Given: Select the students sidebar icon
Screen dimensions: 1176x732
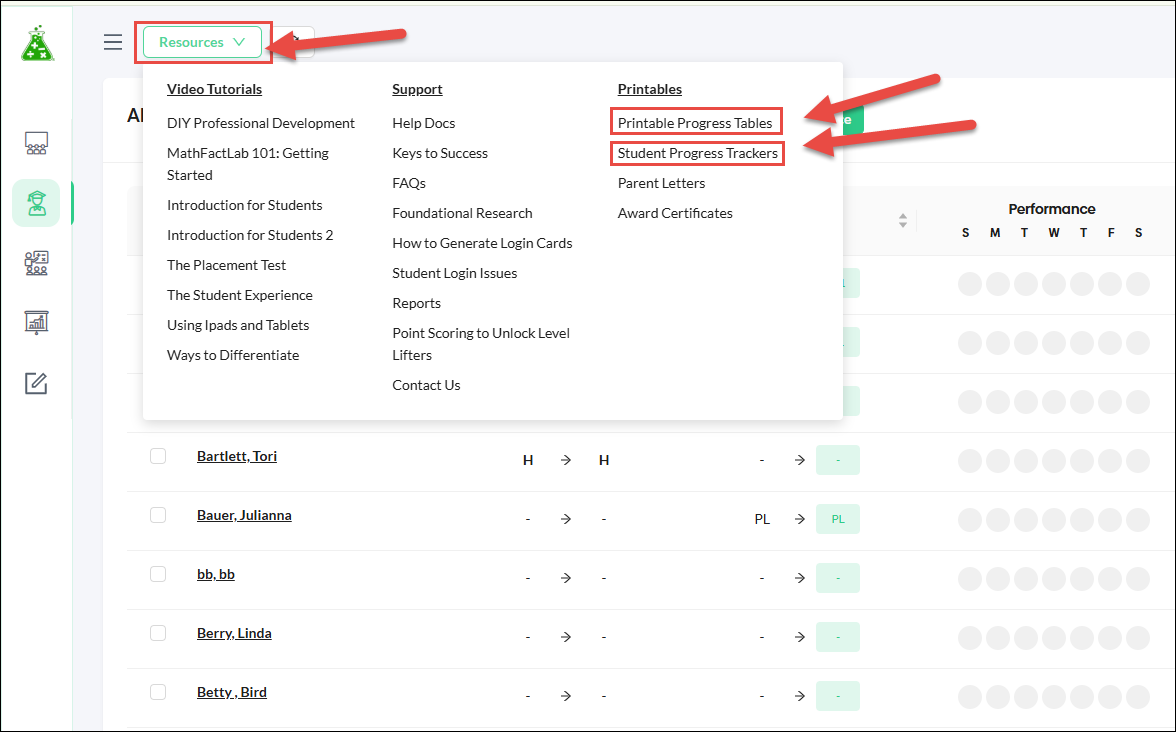Looking at the screenshot, I should pos(36,203).
